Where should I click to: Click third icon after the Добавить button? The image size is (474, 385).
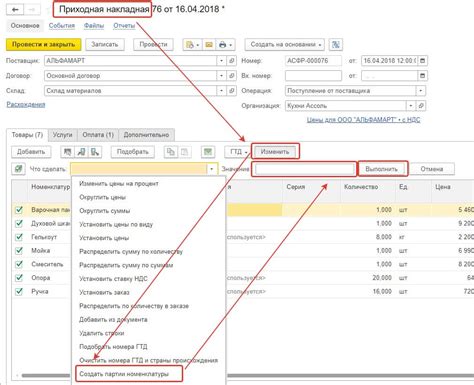point(95,152)
